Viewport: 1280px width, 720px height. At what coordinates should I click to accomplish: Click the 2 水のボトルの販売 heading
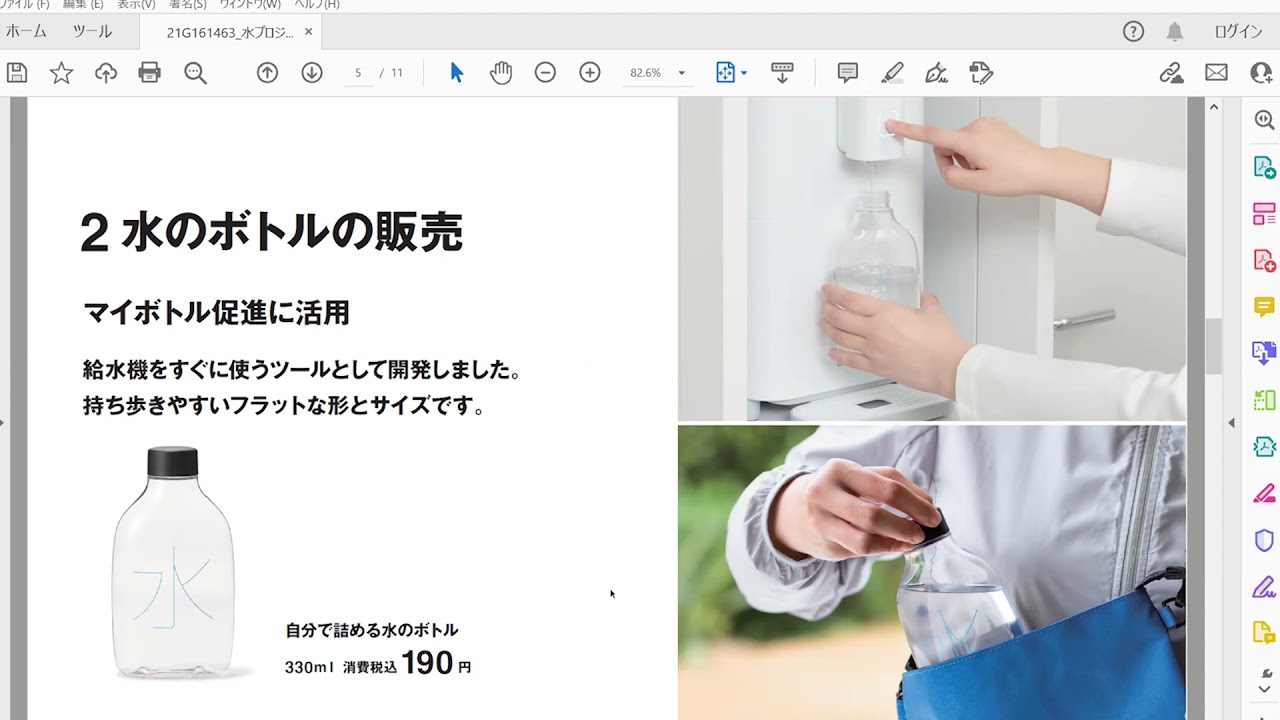pyautogui.click(x=271, y=232)
